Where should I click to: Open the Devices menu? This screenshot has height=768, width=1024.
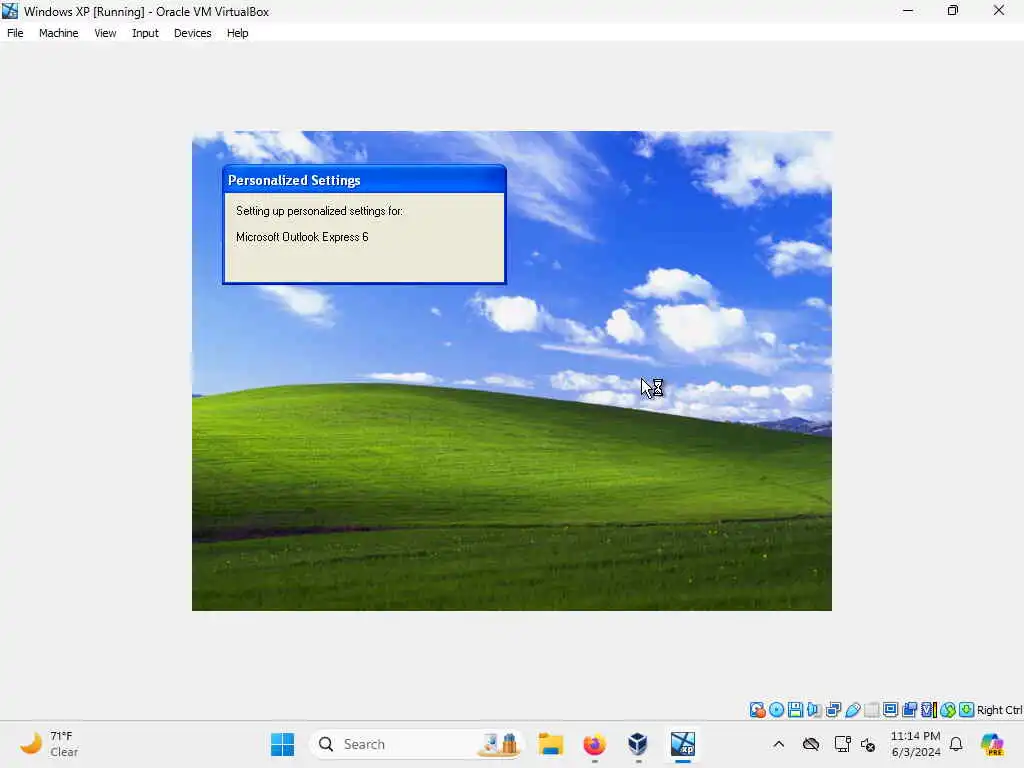tap(193, 33)
